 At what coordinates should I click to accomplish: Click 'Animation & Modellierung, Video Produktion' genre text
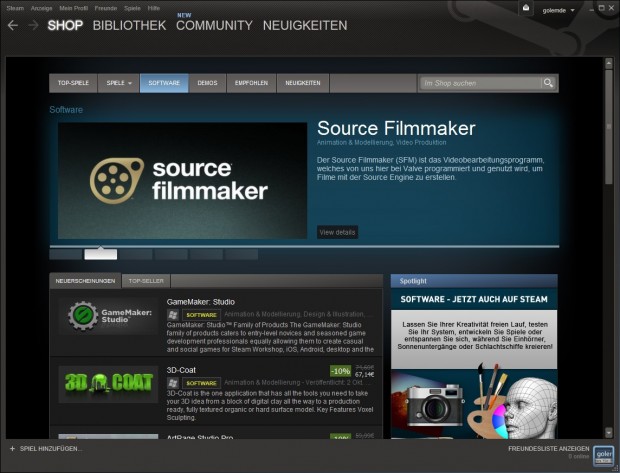tap(382, 142)
